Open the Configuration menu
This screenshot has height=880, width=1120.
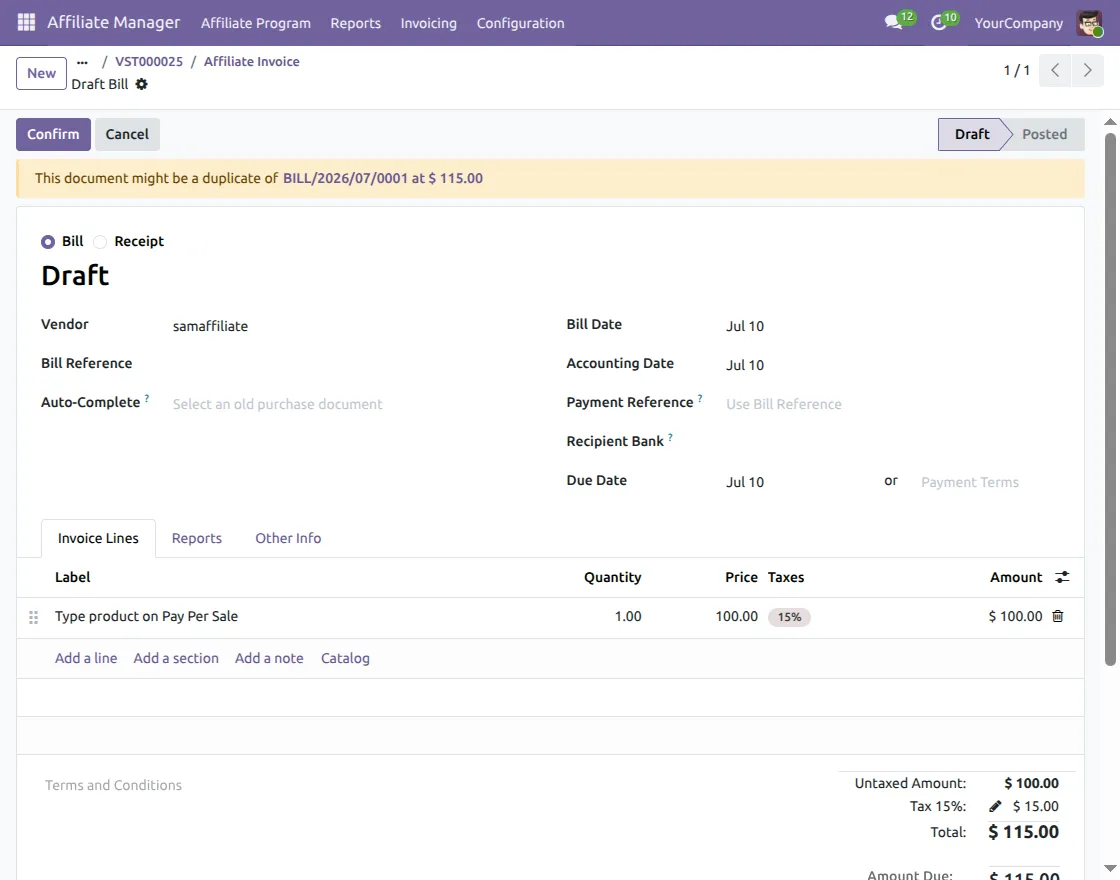[520, 23]
